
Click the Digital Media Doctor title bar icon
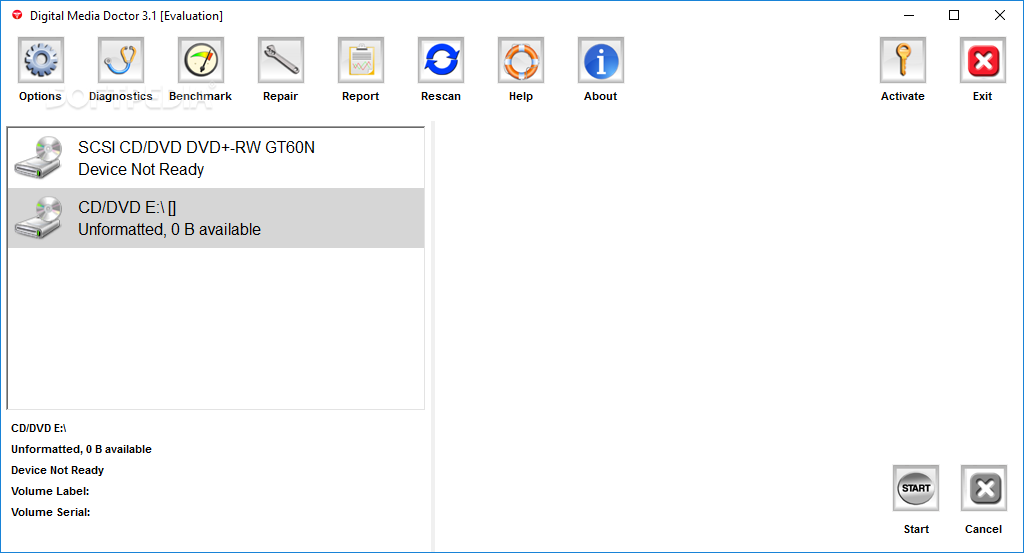[17, 15]
